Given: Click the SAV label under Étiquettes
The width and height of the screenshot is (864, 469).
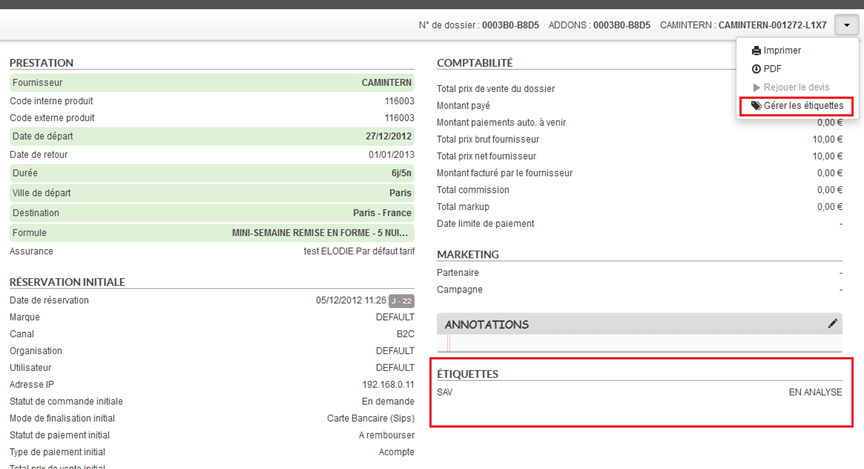Looking at the screenshot, I should [x=445, y=392].
